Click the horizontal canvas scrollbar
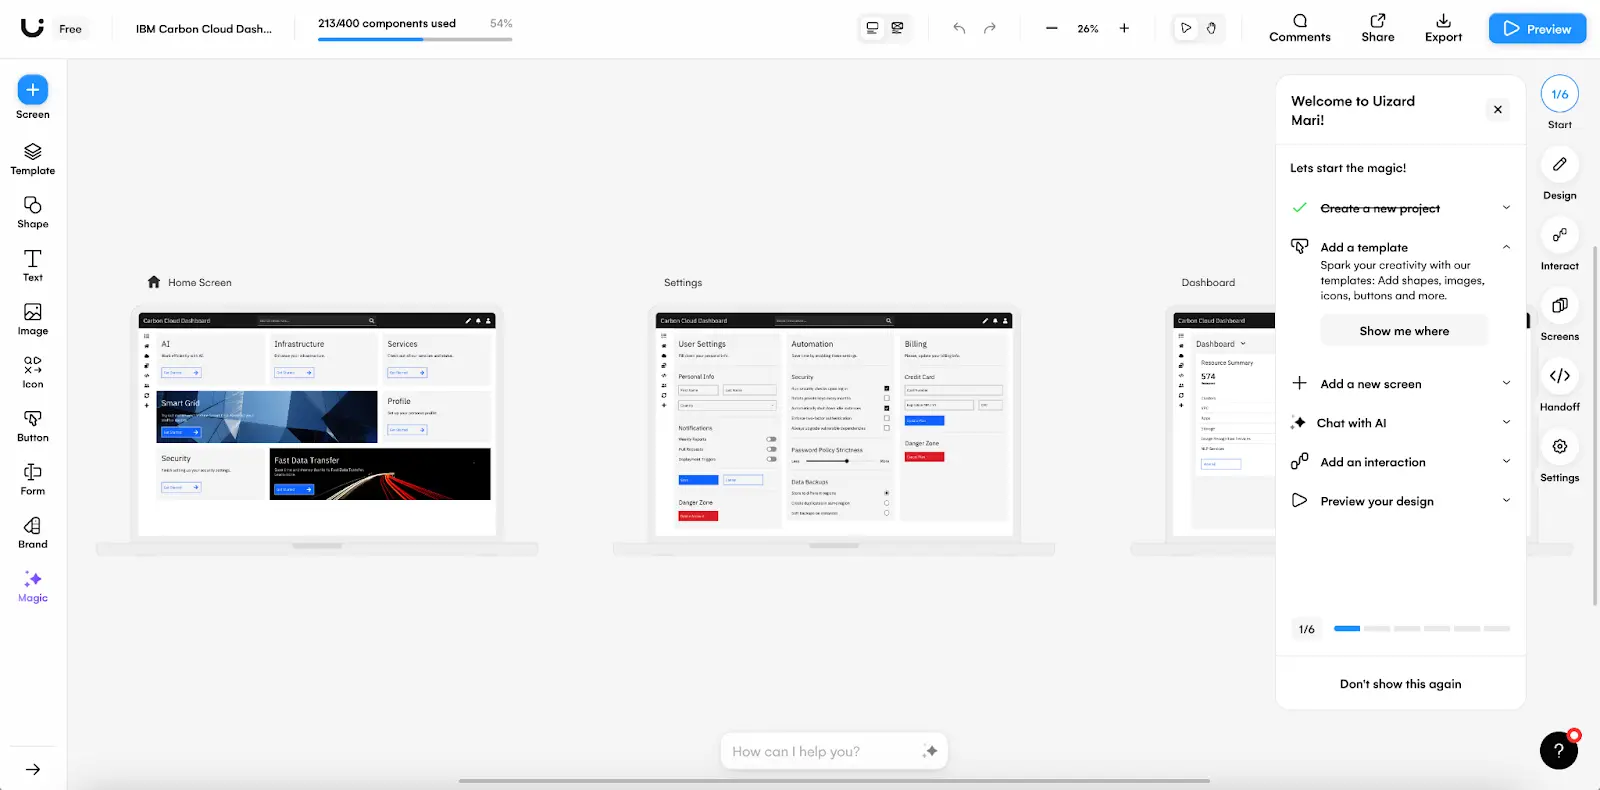This screenshot has width=1600, height=790. tap(834, 780)
